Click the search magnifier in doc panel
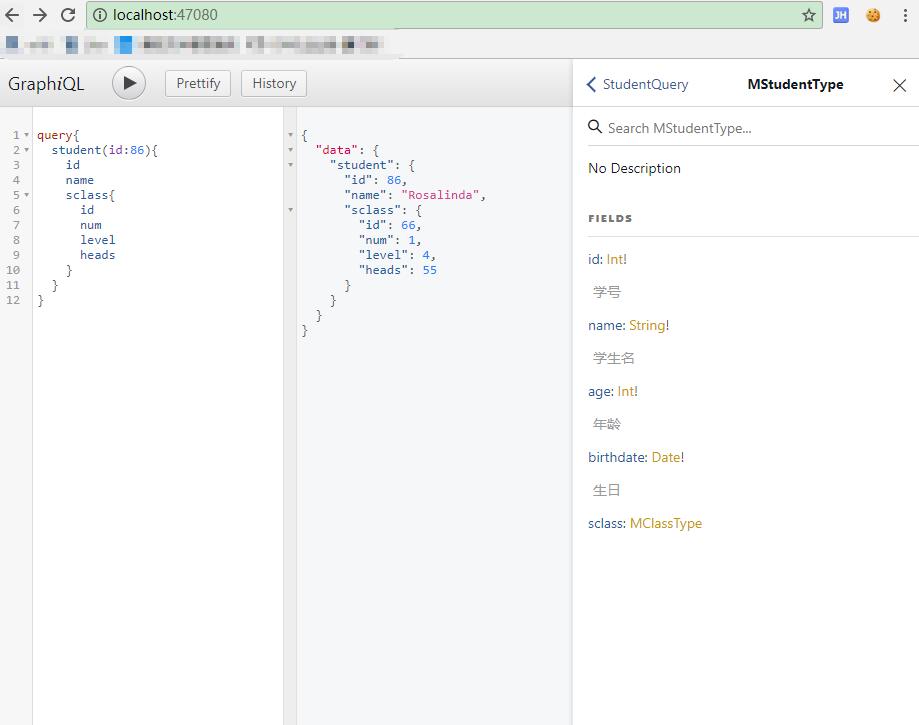The width and height of the screenshot is (919, 725). (597, 127)
